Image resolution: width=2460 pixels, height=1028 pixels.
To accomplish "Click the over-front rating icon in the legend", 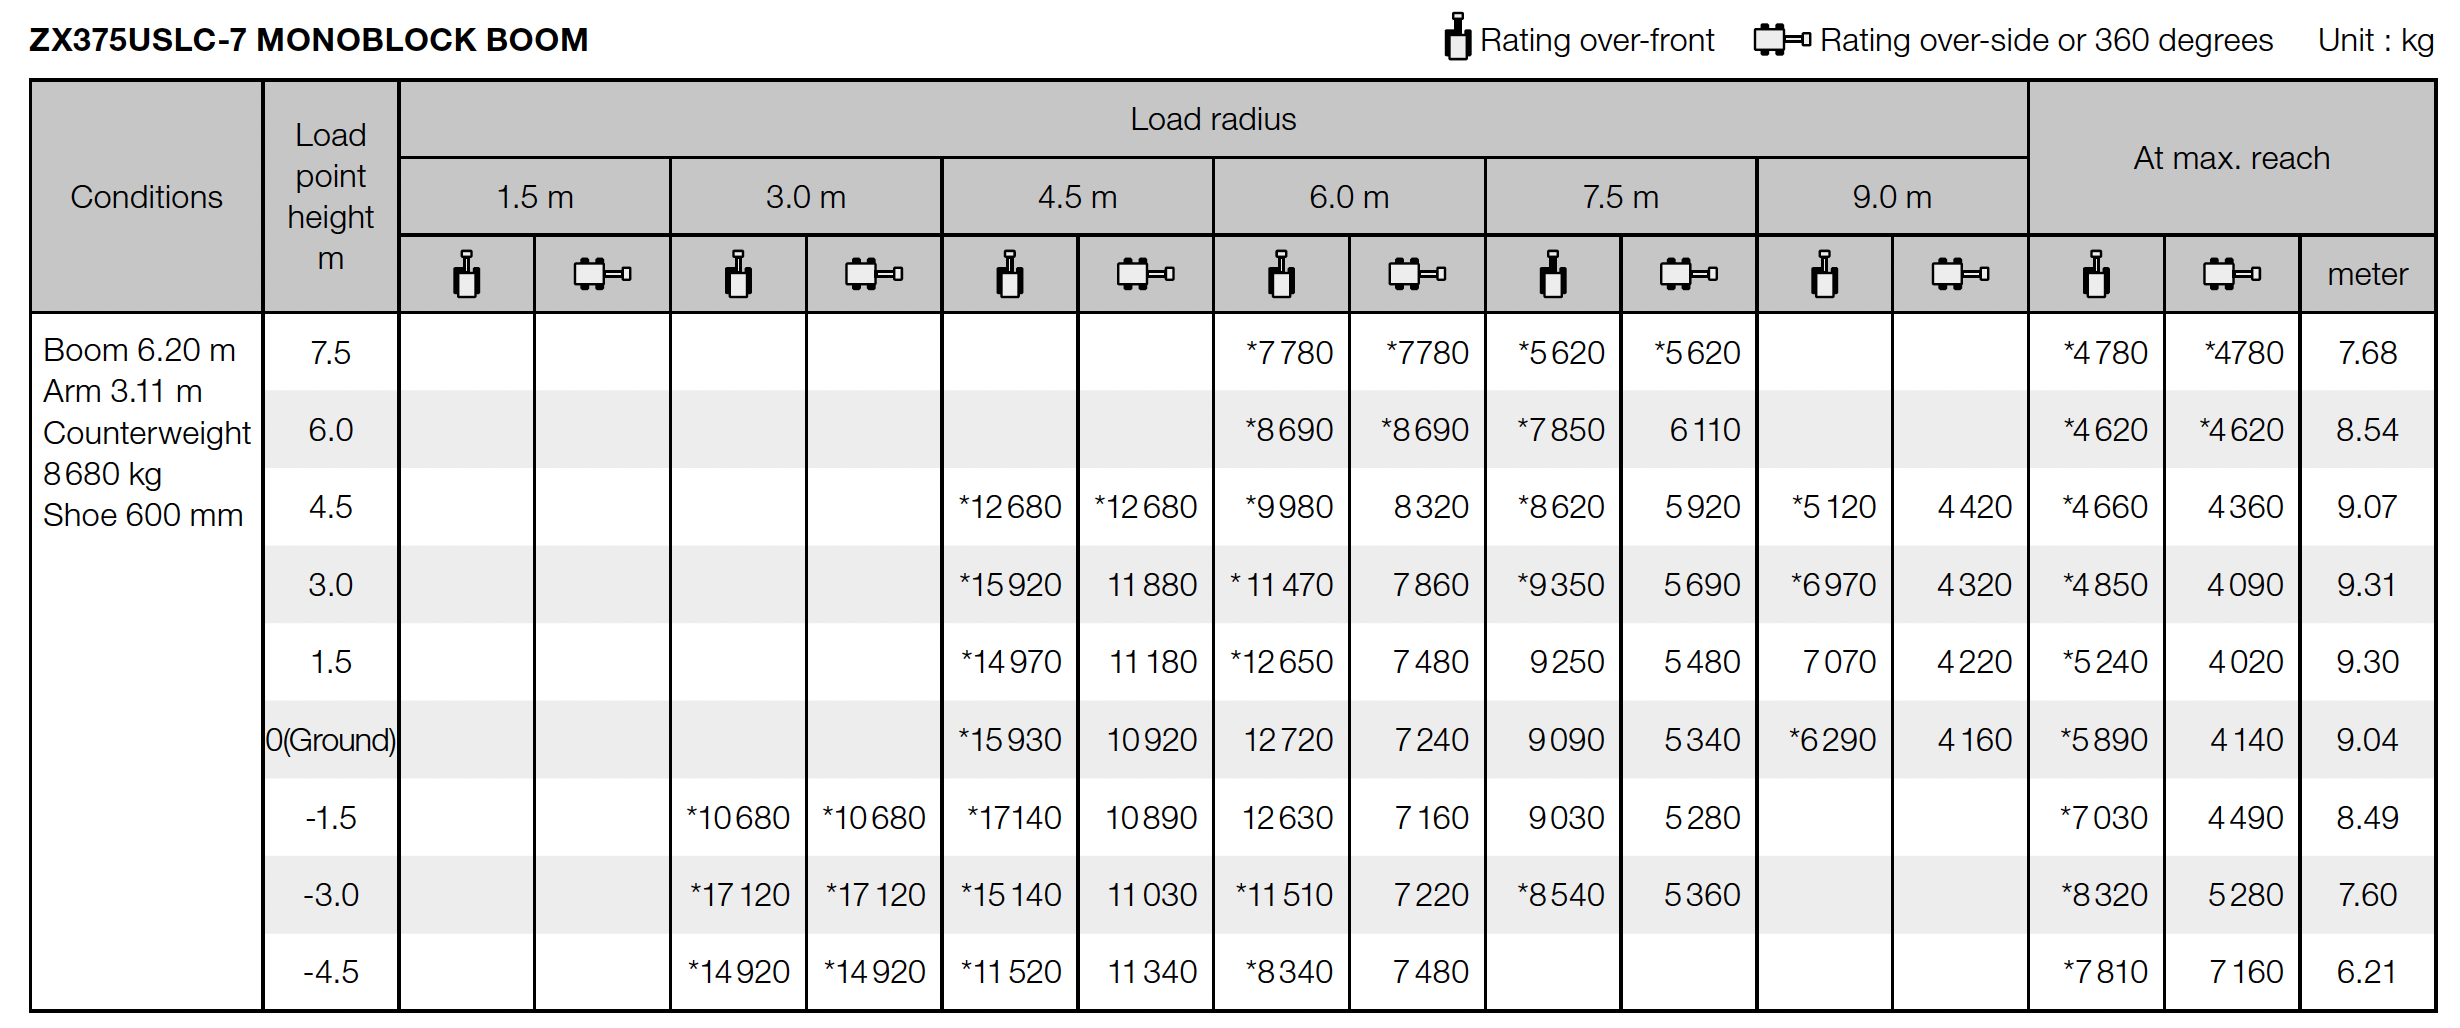I will [1457, 37].
